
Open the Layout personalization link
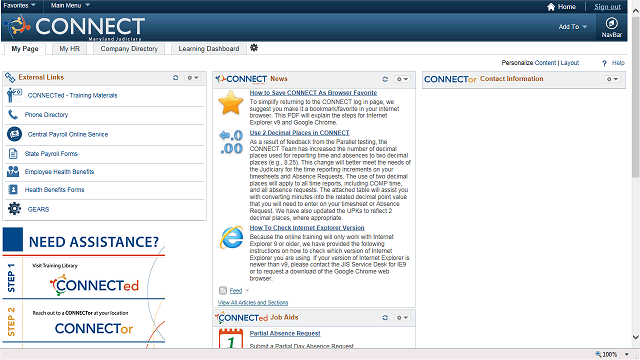point(570,63)
